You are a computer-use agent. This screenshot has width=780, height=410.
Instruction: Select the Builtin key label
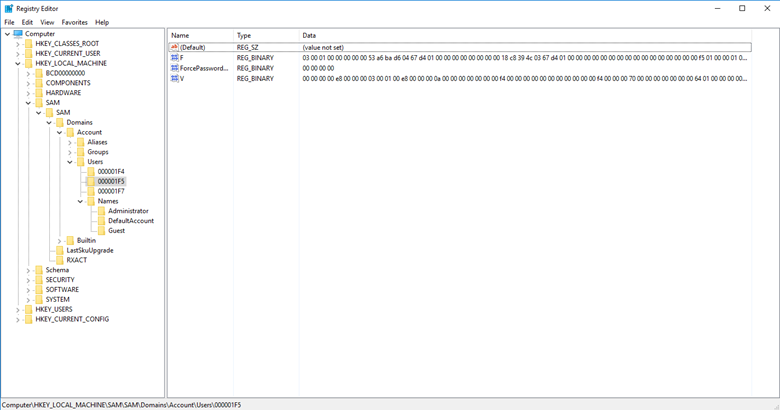tap(87, 240)
